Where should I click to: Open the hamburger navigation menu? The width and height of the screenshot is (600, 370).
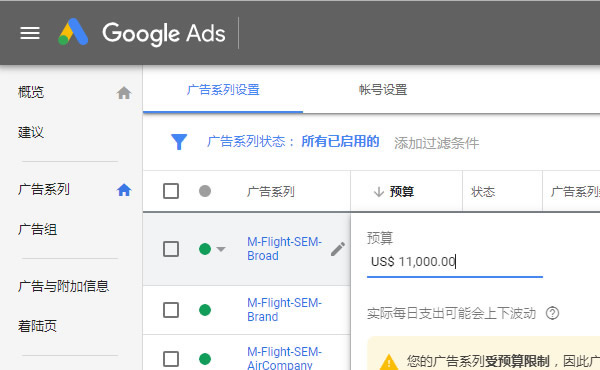pyautogui.click(x=30, y=33)
